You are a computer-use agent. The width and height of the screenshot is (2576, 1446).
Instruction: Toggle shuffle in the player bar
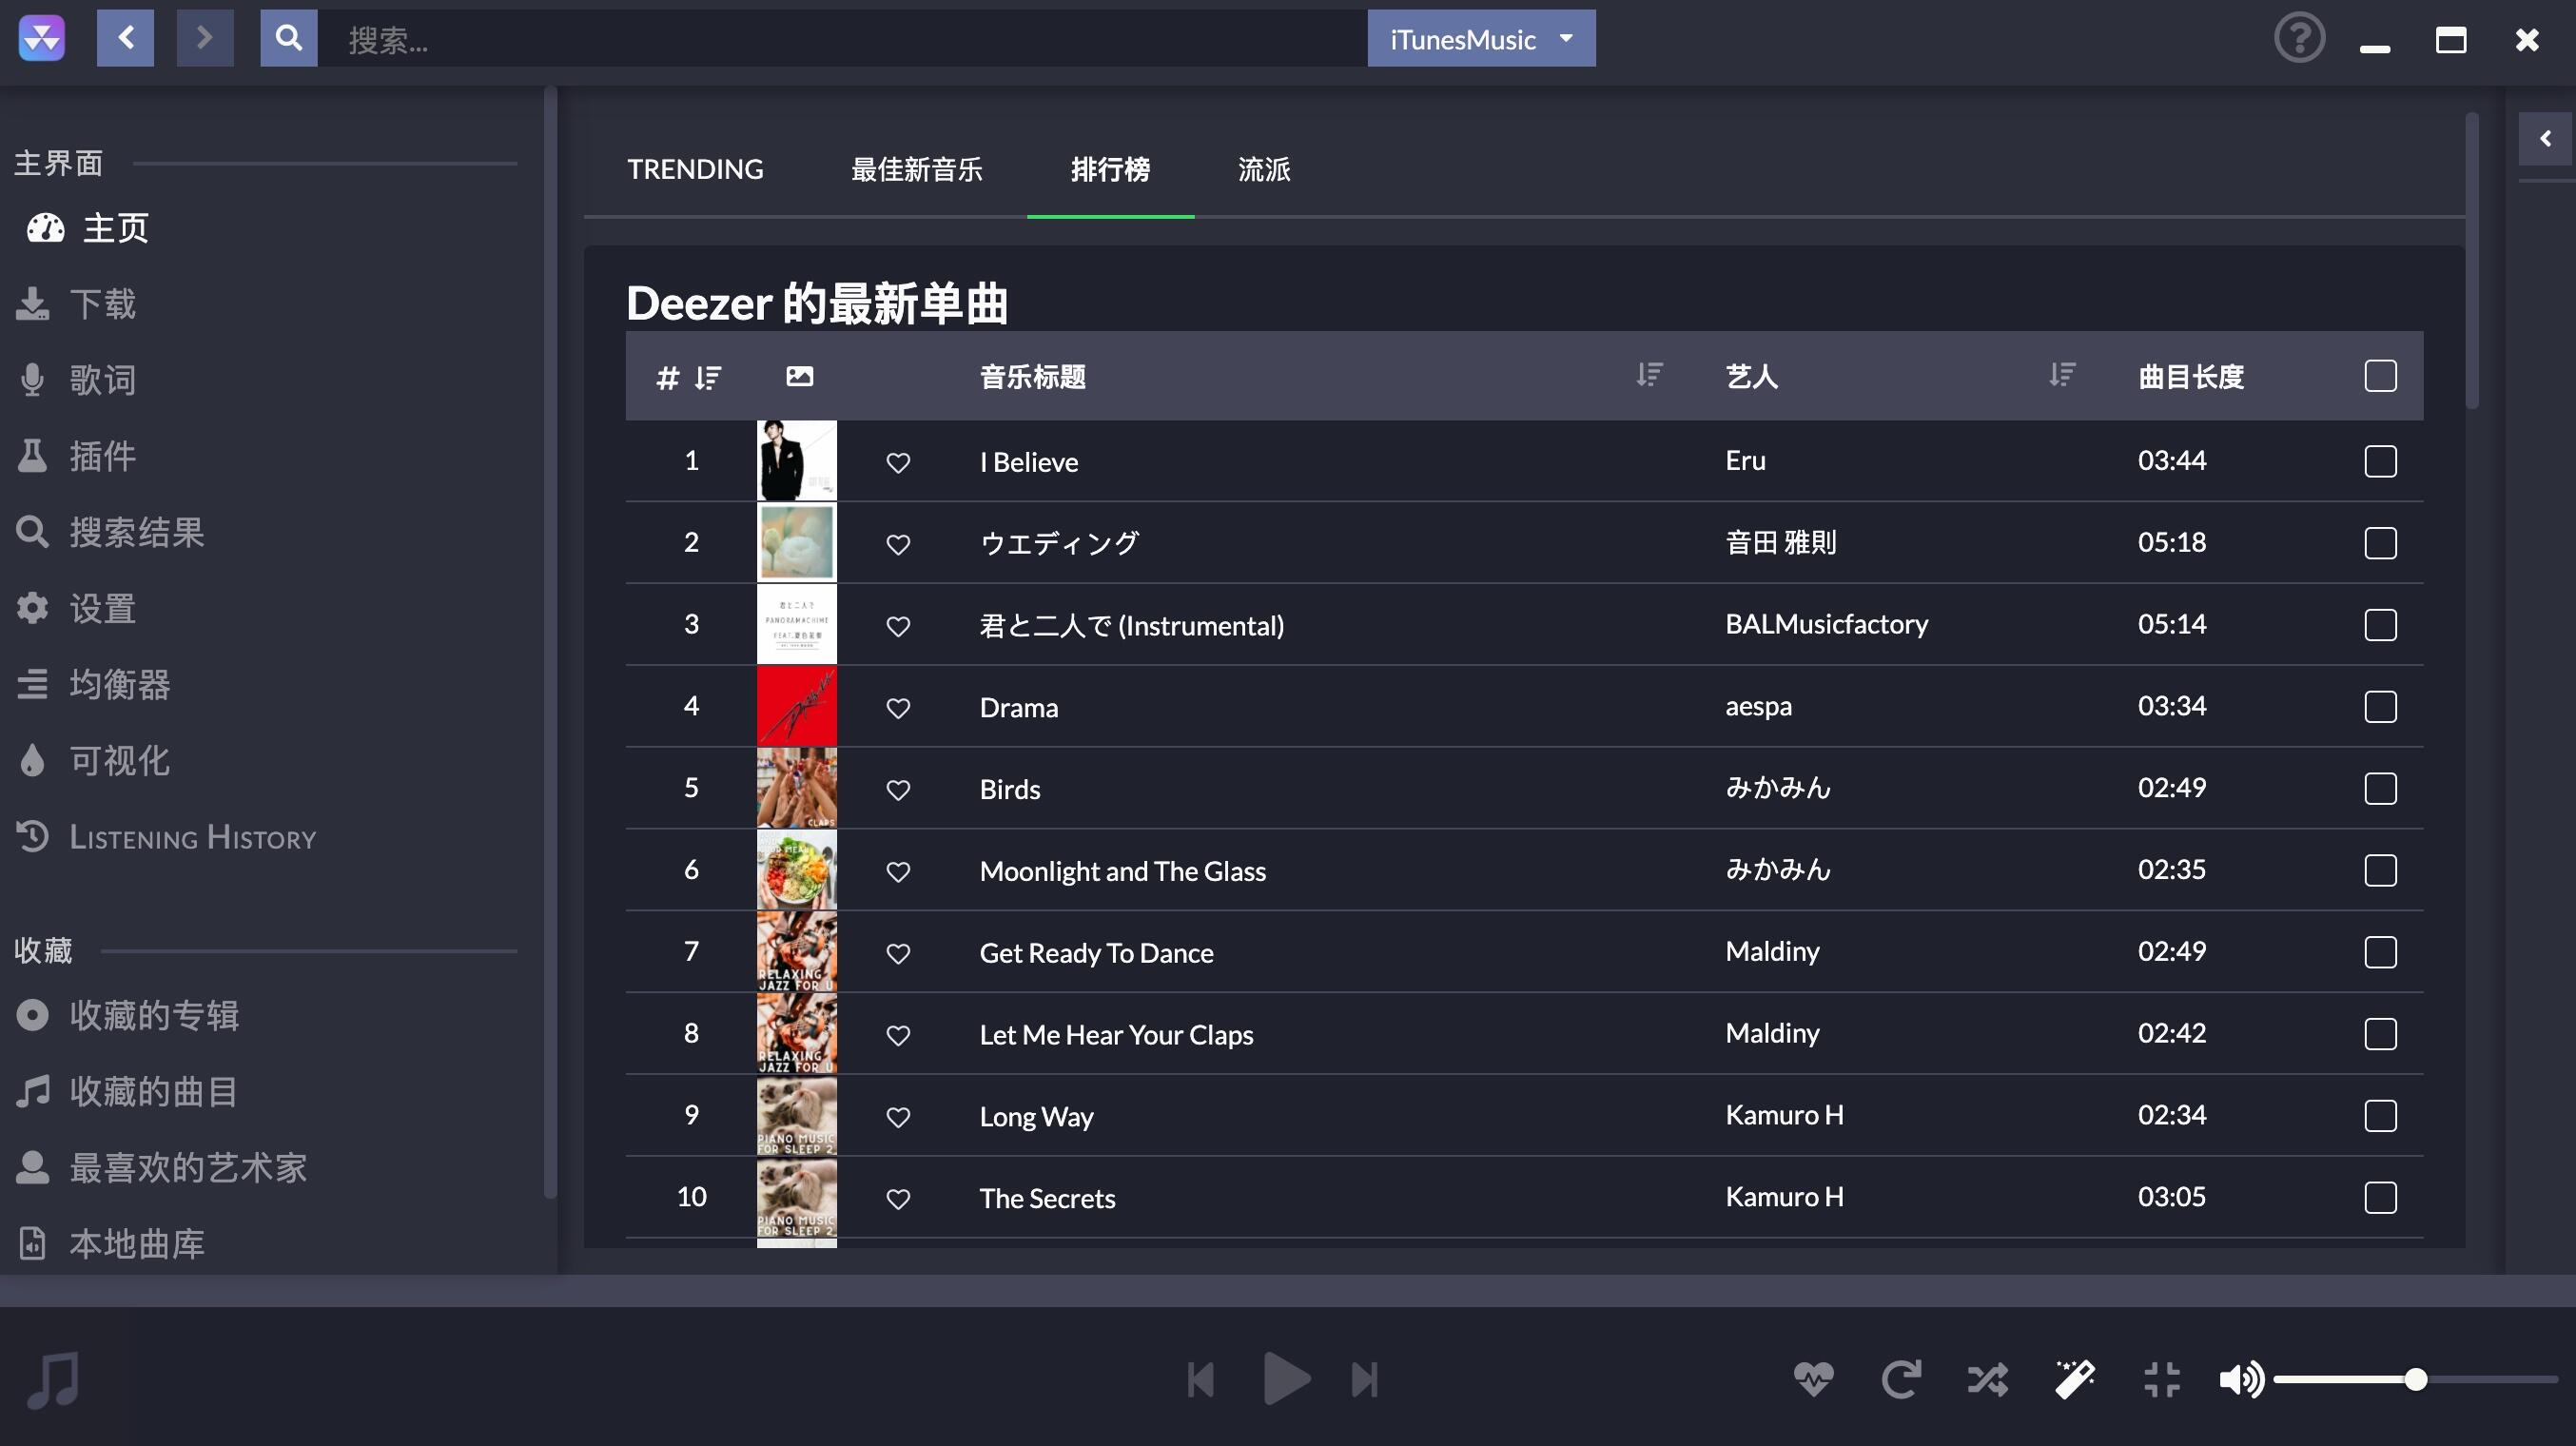pyautogui.click(x=1987, y=1379)
